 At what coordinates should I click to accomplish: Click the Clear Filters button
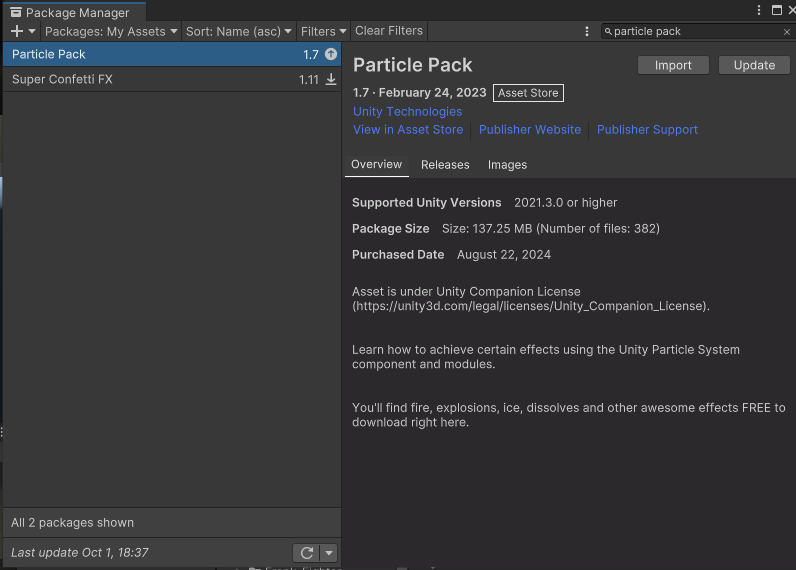click(x=389, y=31)
